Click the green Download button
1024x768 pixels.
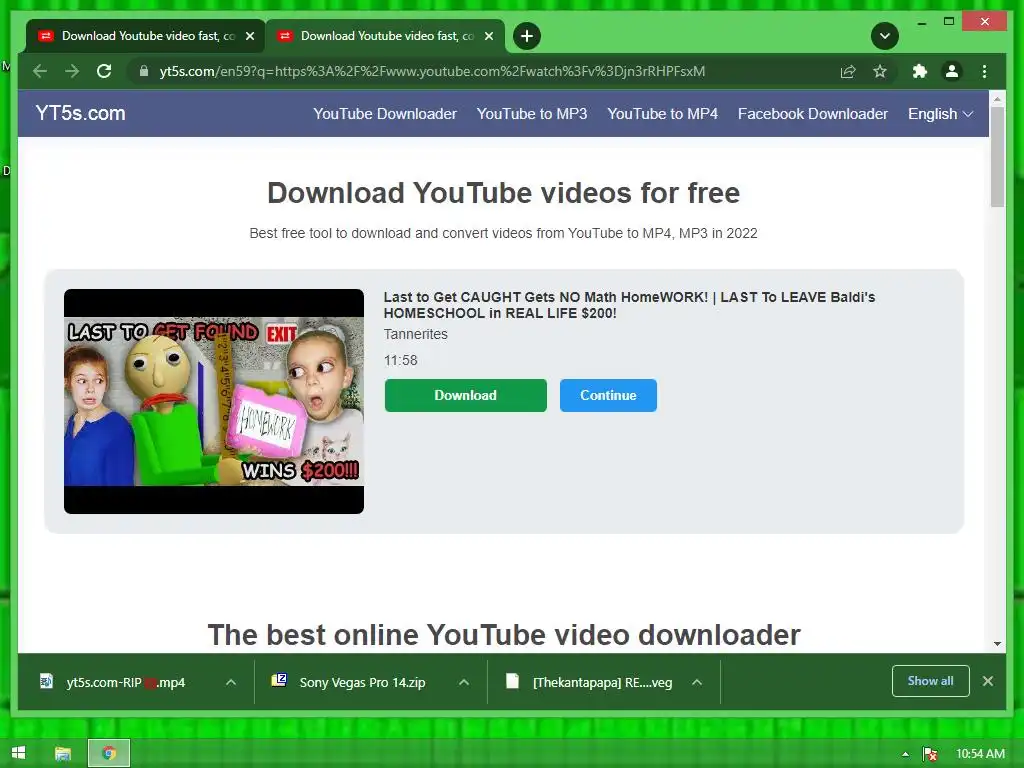click(x=466, y=395)
